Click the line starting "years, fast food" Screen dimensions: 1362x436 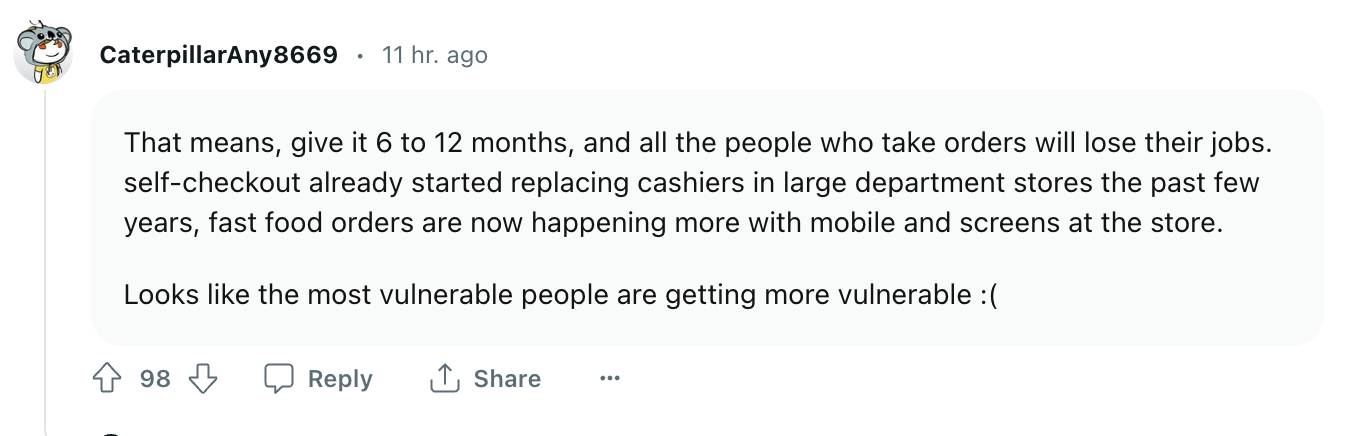click(673, 222)
